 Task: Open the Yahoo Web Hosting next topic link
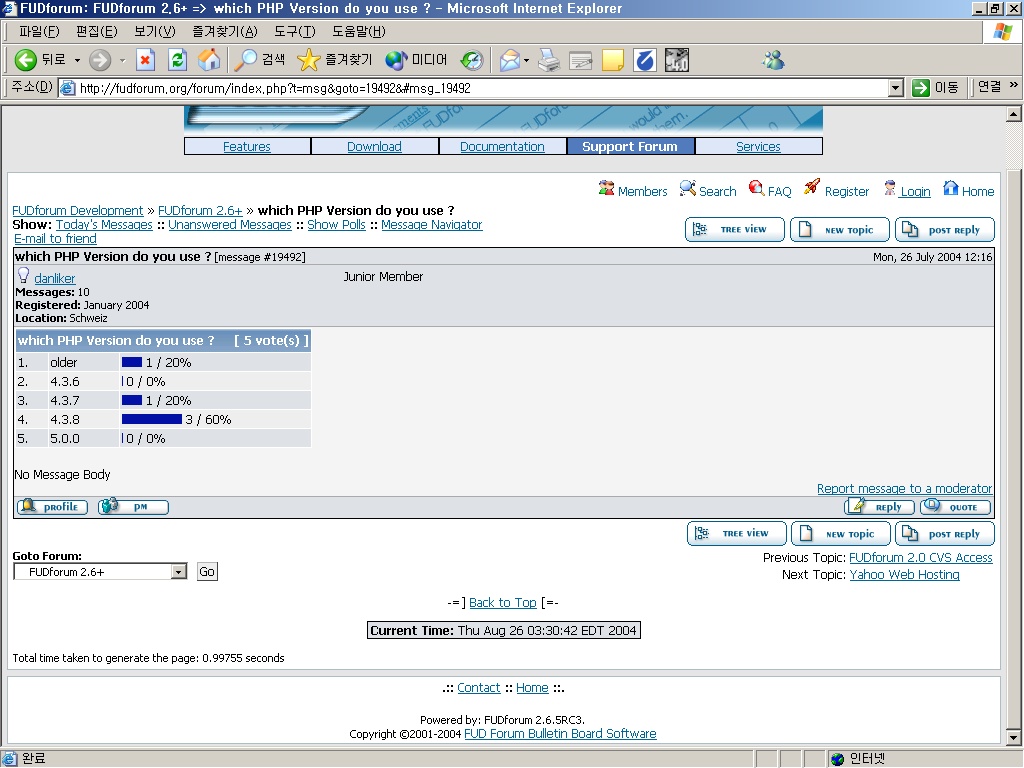coord(904,575)
